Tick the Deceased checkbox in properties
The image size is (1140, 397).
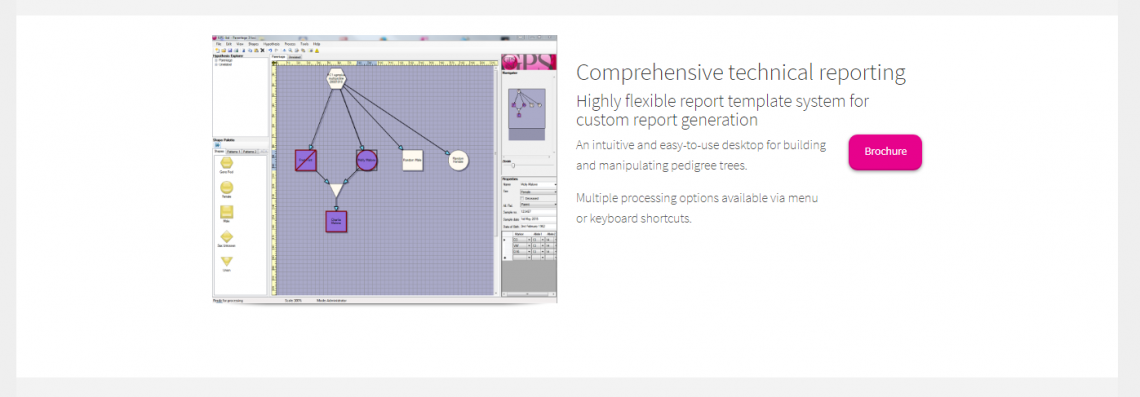[x=522, y=198]
